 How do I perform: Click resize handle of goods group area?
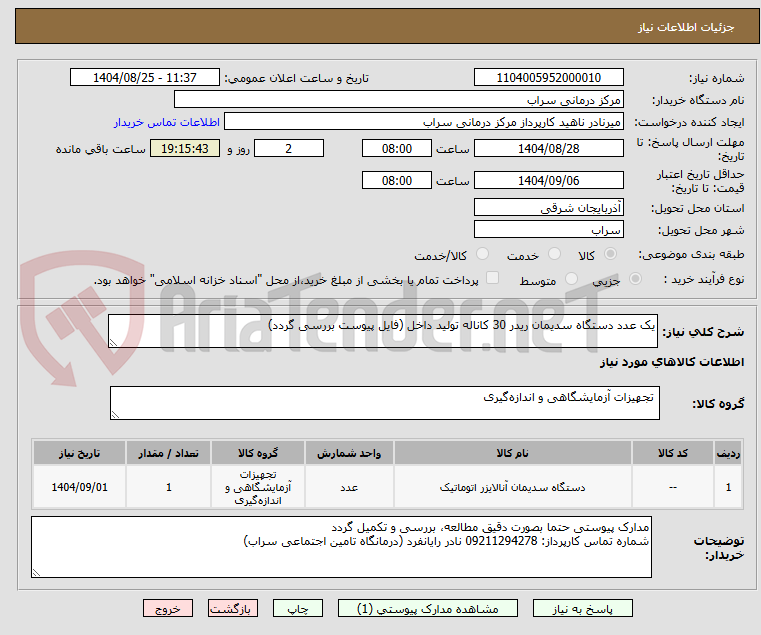coord(115,415)
